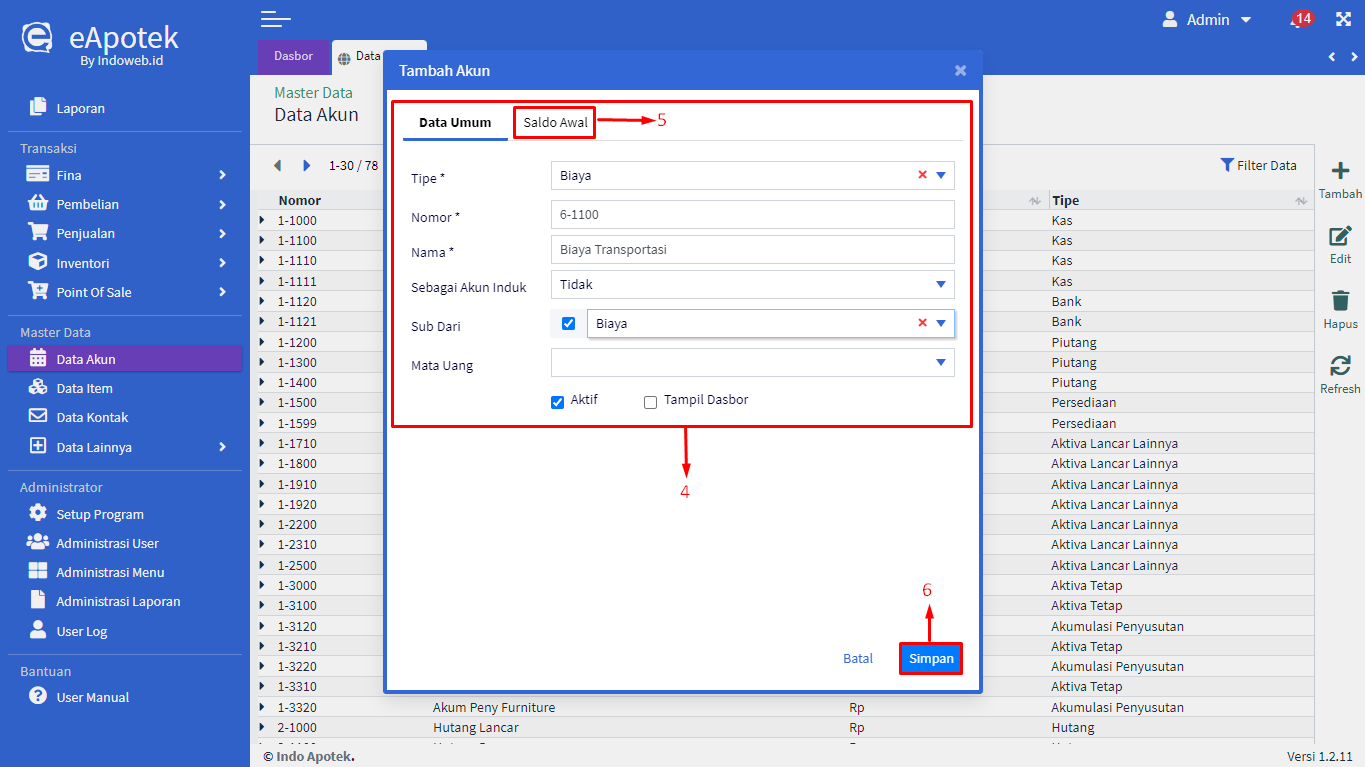
Task: Click the Refresh arrows icon
Action: 1340,366
